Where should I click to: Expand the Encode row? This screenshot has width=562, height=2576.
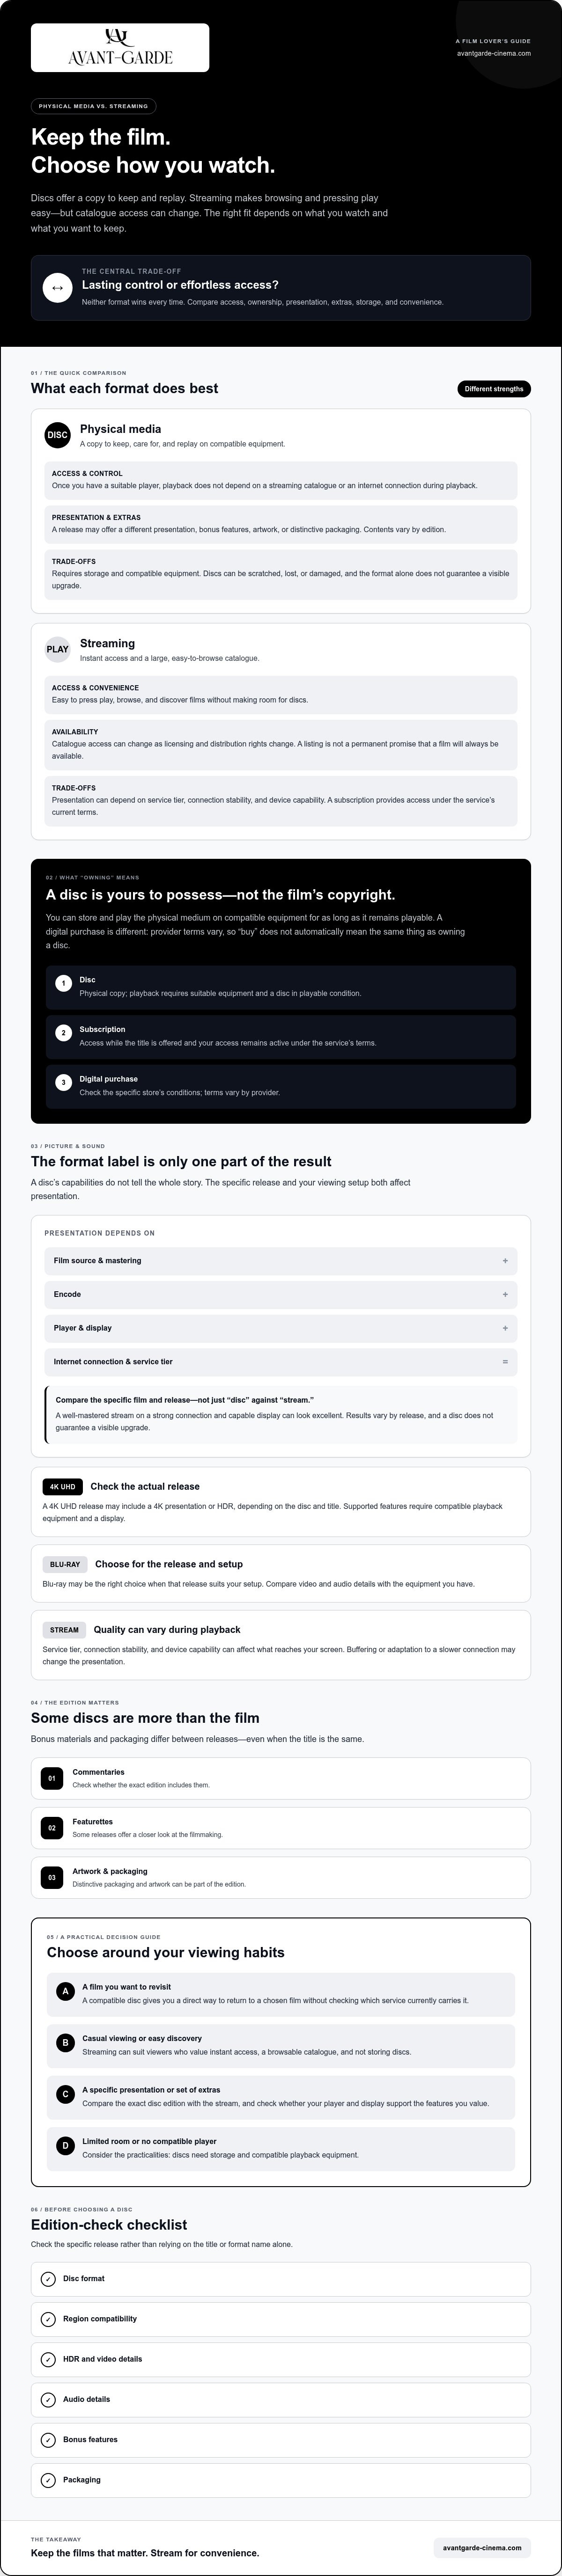(x=281, y=1294)
